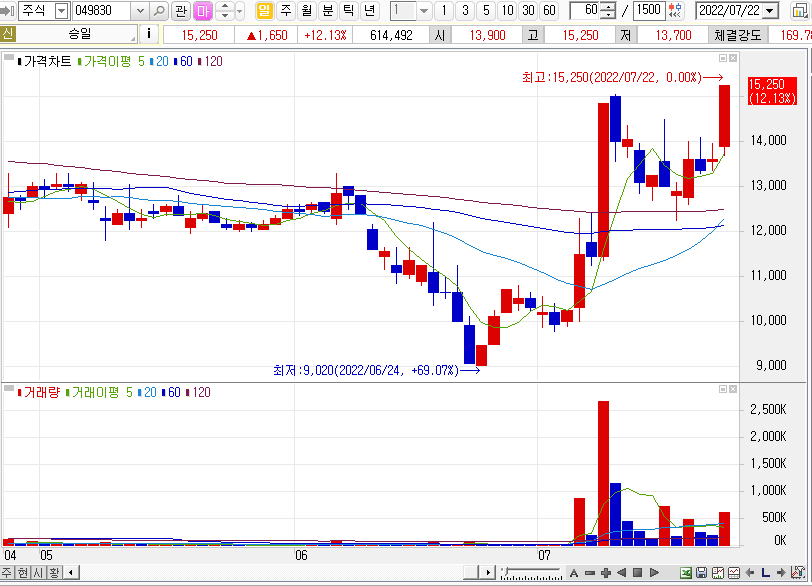812x586 pixels.
Task: Click the 가격이평 5 moving average legend
Action: 111,61
